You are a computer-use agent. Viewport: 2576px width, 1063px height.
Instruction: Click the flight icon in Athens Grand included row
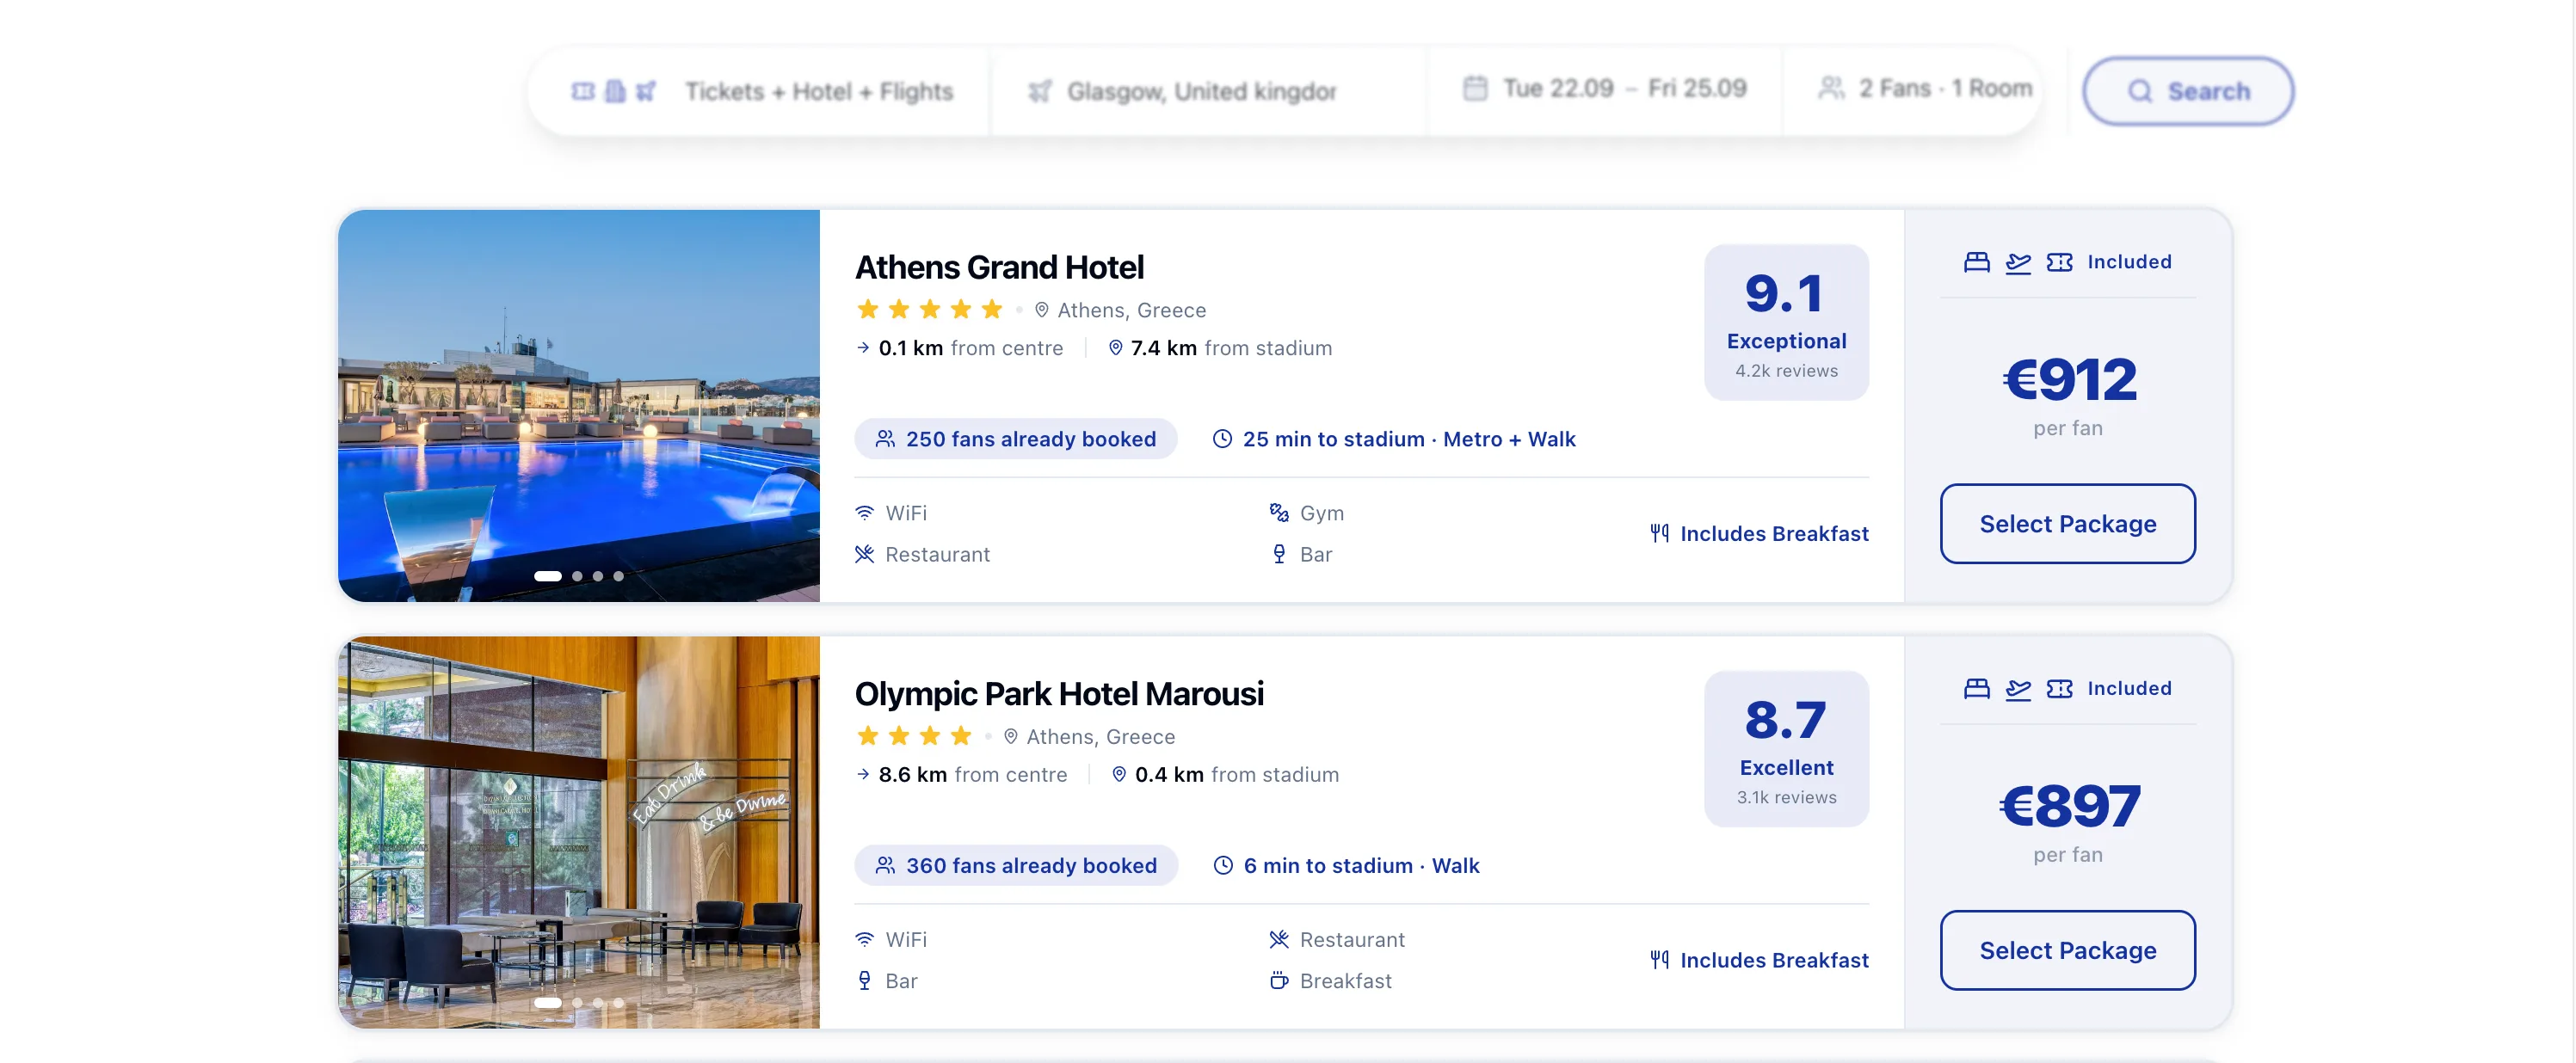coord(2018,262)
